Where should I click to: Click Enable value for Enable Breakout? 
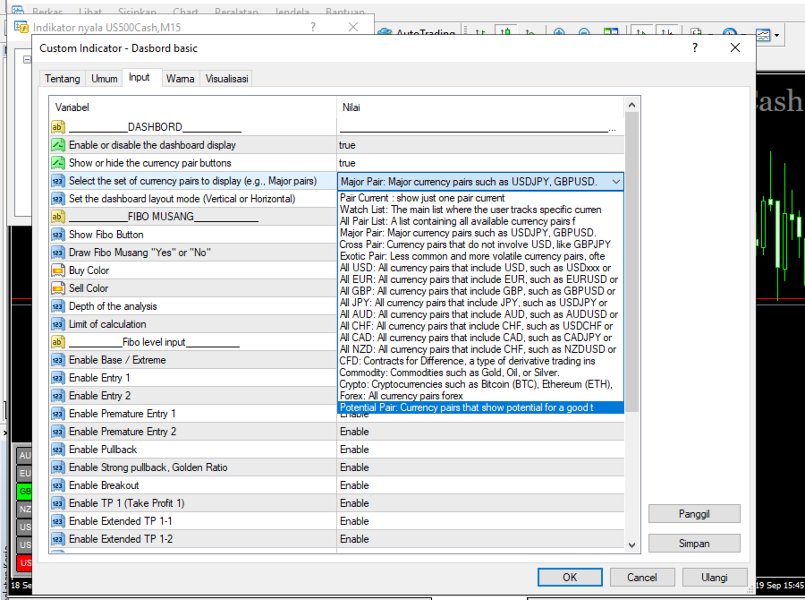coord(480,486)
